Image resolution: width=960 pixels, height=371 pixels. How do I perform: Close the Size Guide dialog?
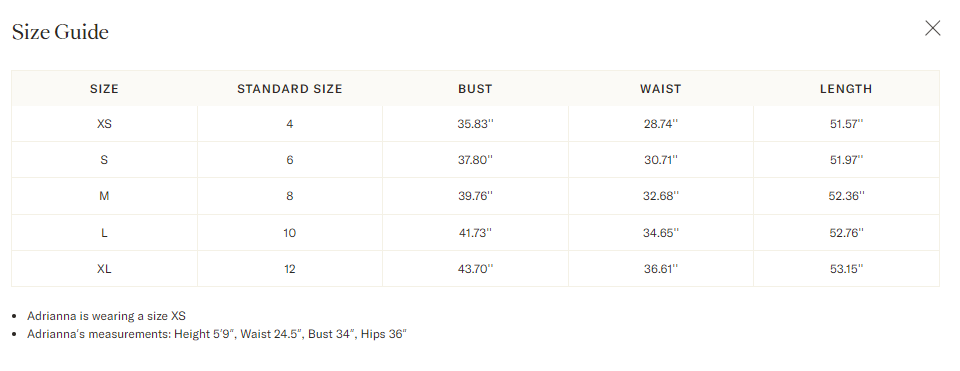(932, 28)
